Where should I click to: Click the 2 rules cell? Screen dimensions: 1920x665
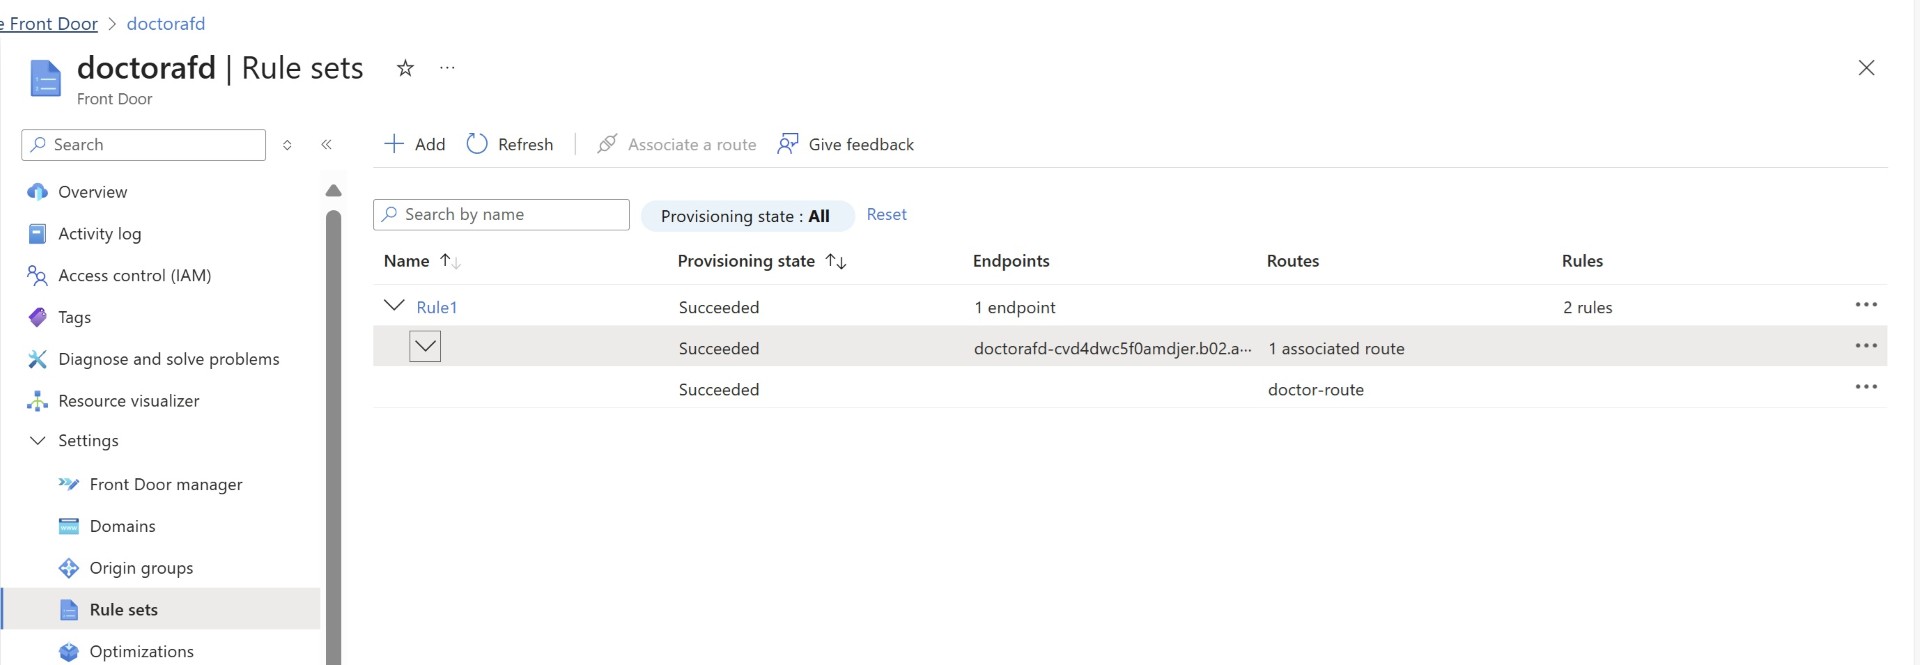click(1588, 308)
